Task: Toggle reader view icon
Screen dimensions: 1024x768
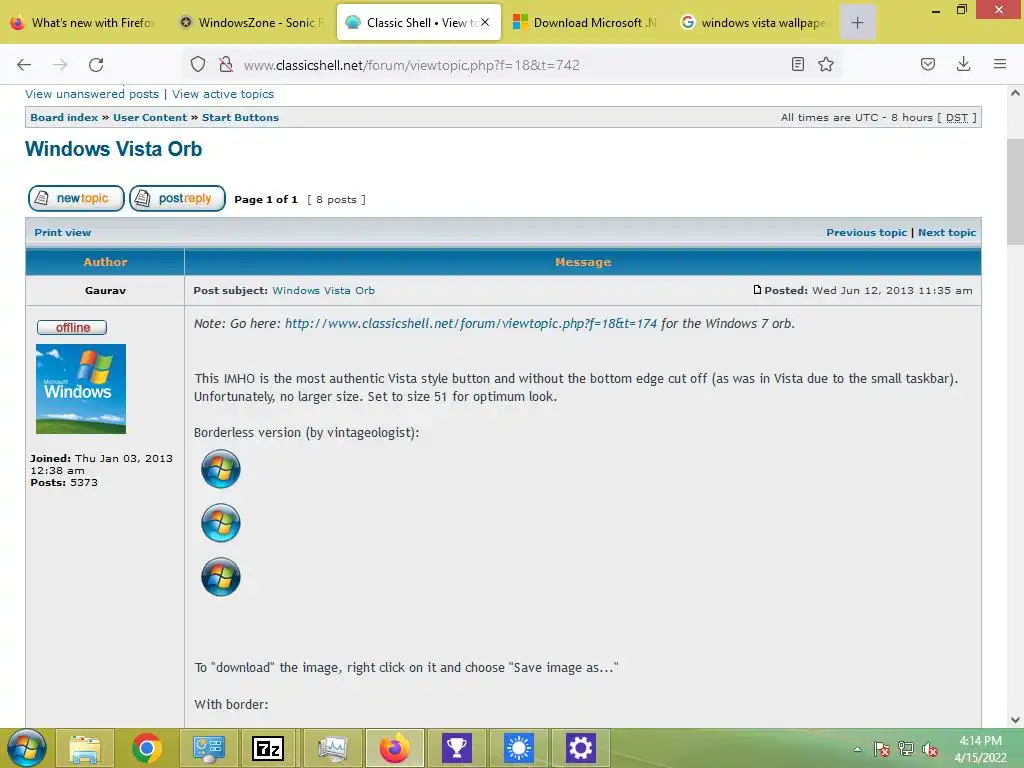Action: 797,64
